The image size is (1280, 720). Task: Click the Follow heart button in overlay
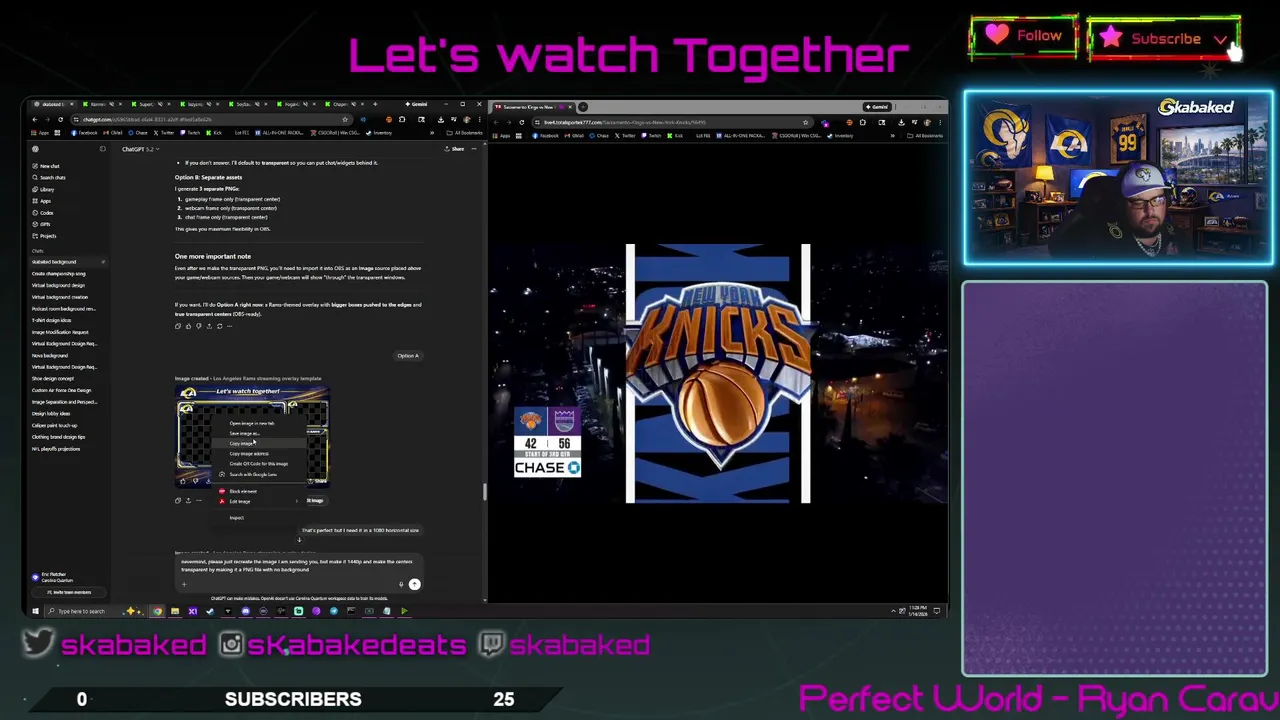1023,38
